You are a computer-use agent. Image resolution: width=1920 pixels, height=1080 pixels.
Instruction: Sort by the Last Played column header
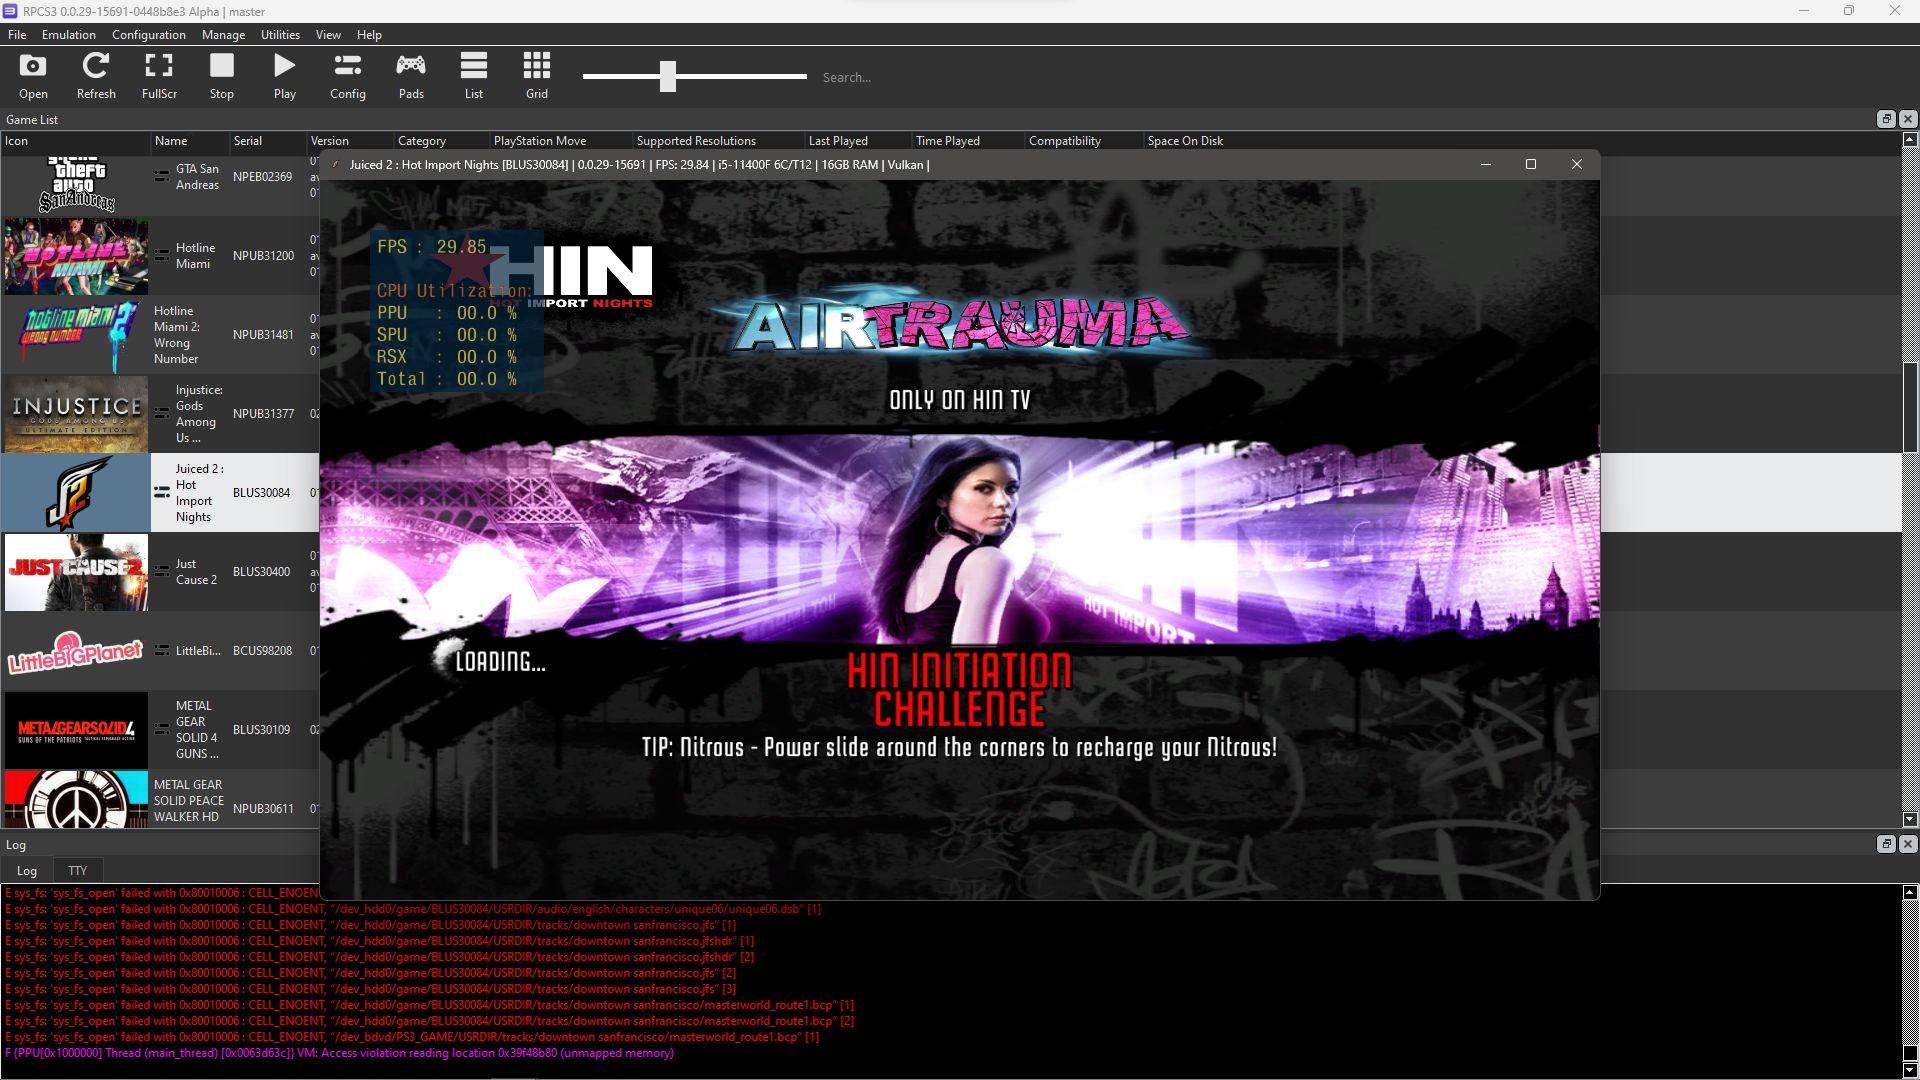(x=839, y=140)
